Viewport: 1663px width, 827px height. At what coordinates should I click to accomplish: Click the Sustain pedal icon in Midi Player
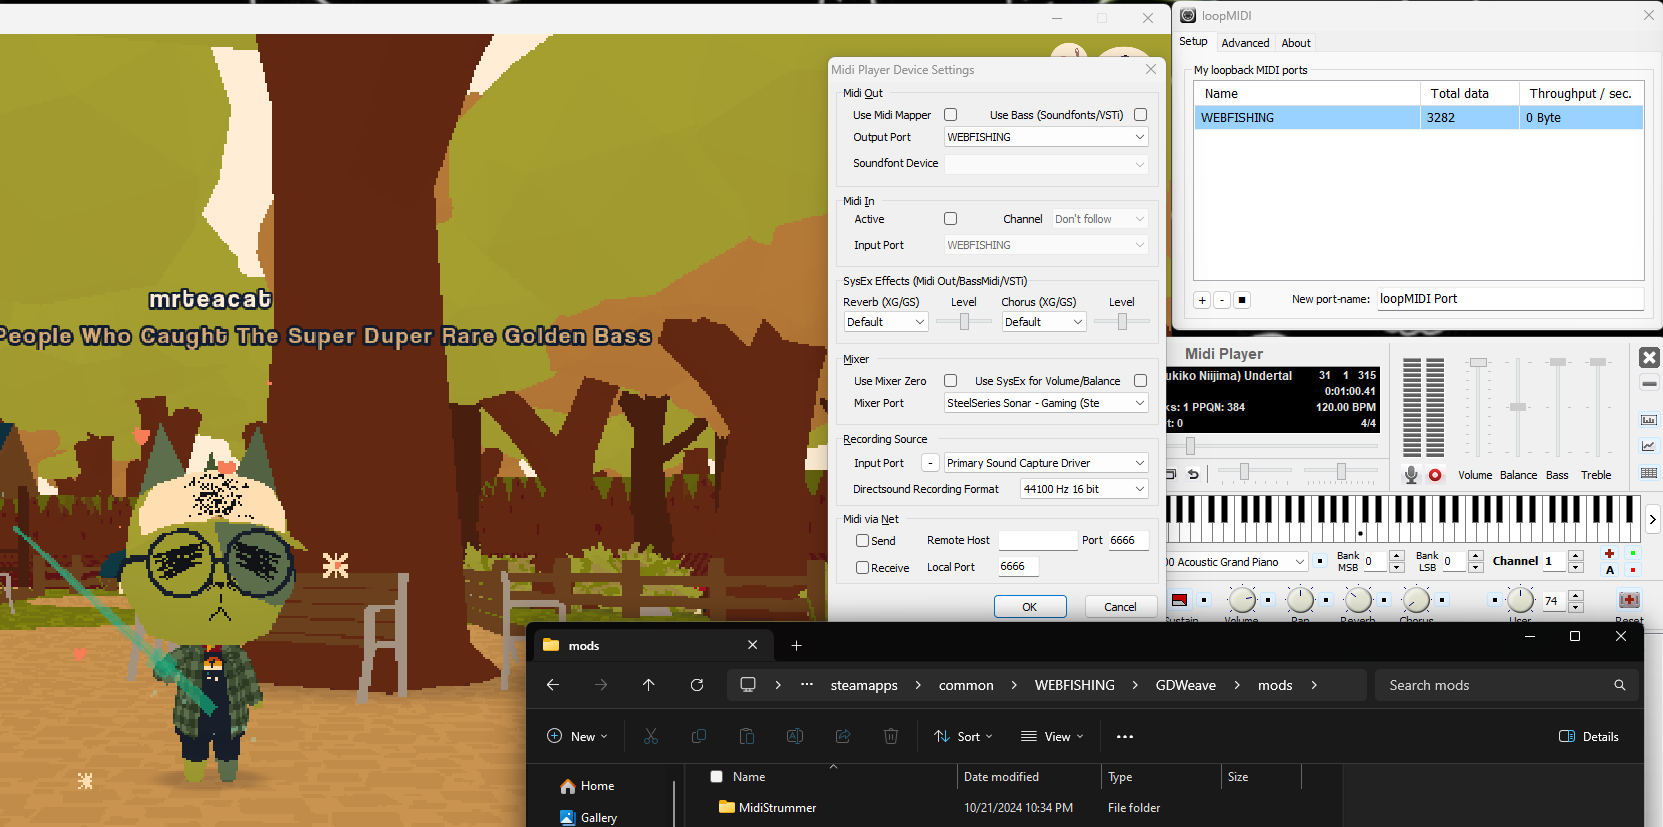coord(1180,600)
